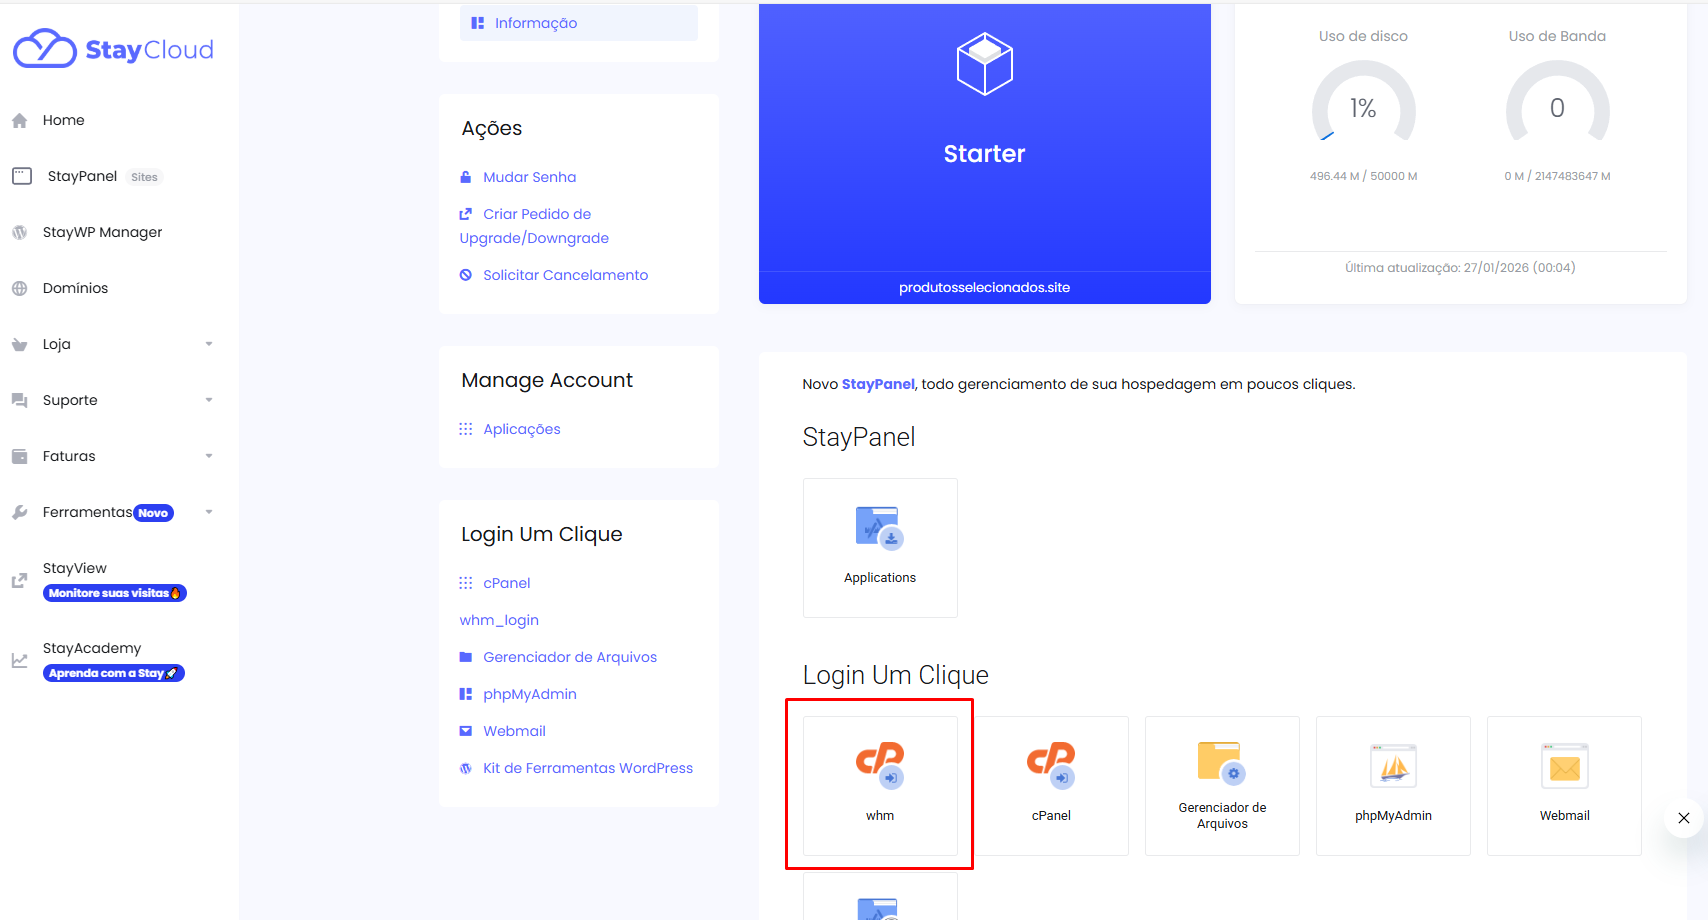1708x920 pixels.
Task: Expand the Faturas sidebar menu
Action: click(x=209, y=456)
